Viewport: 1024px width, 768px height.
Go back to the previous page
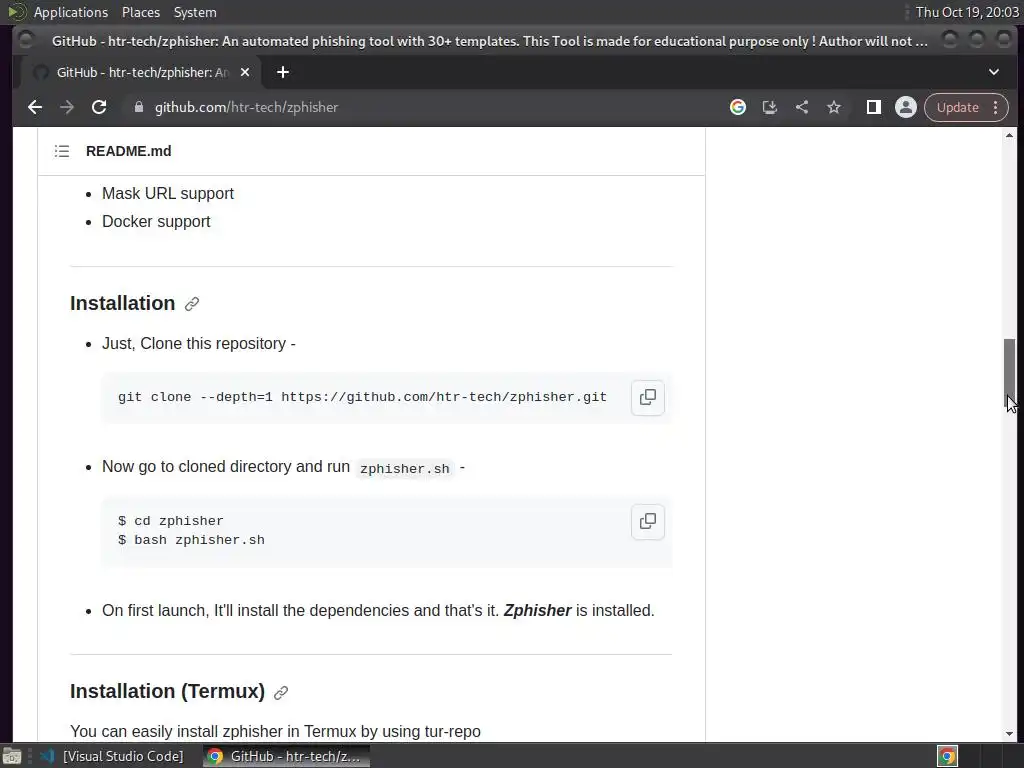(35, 107)
